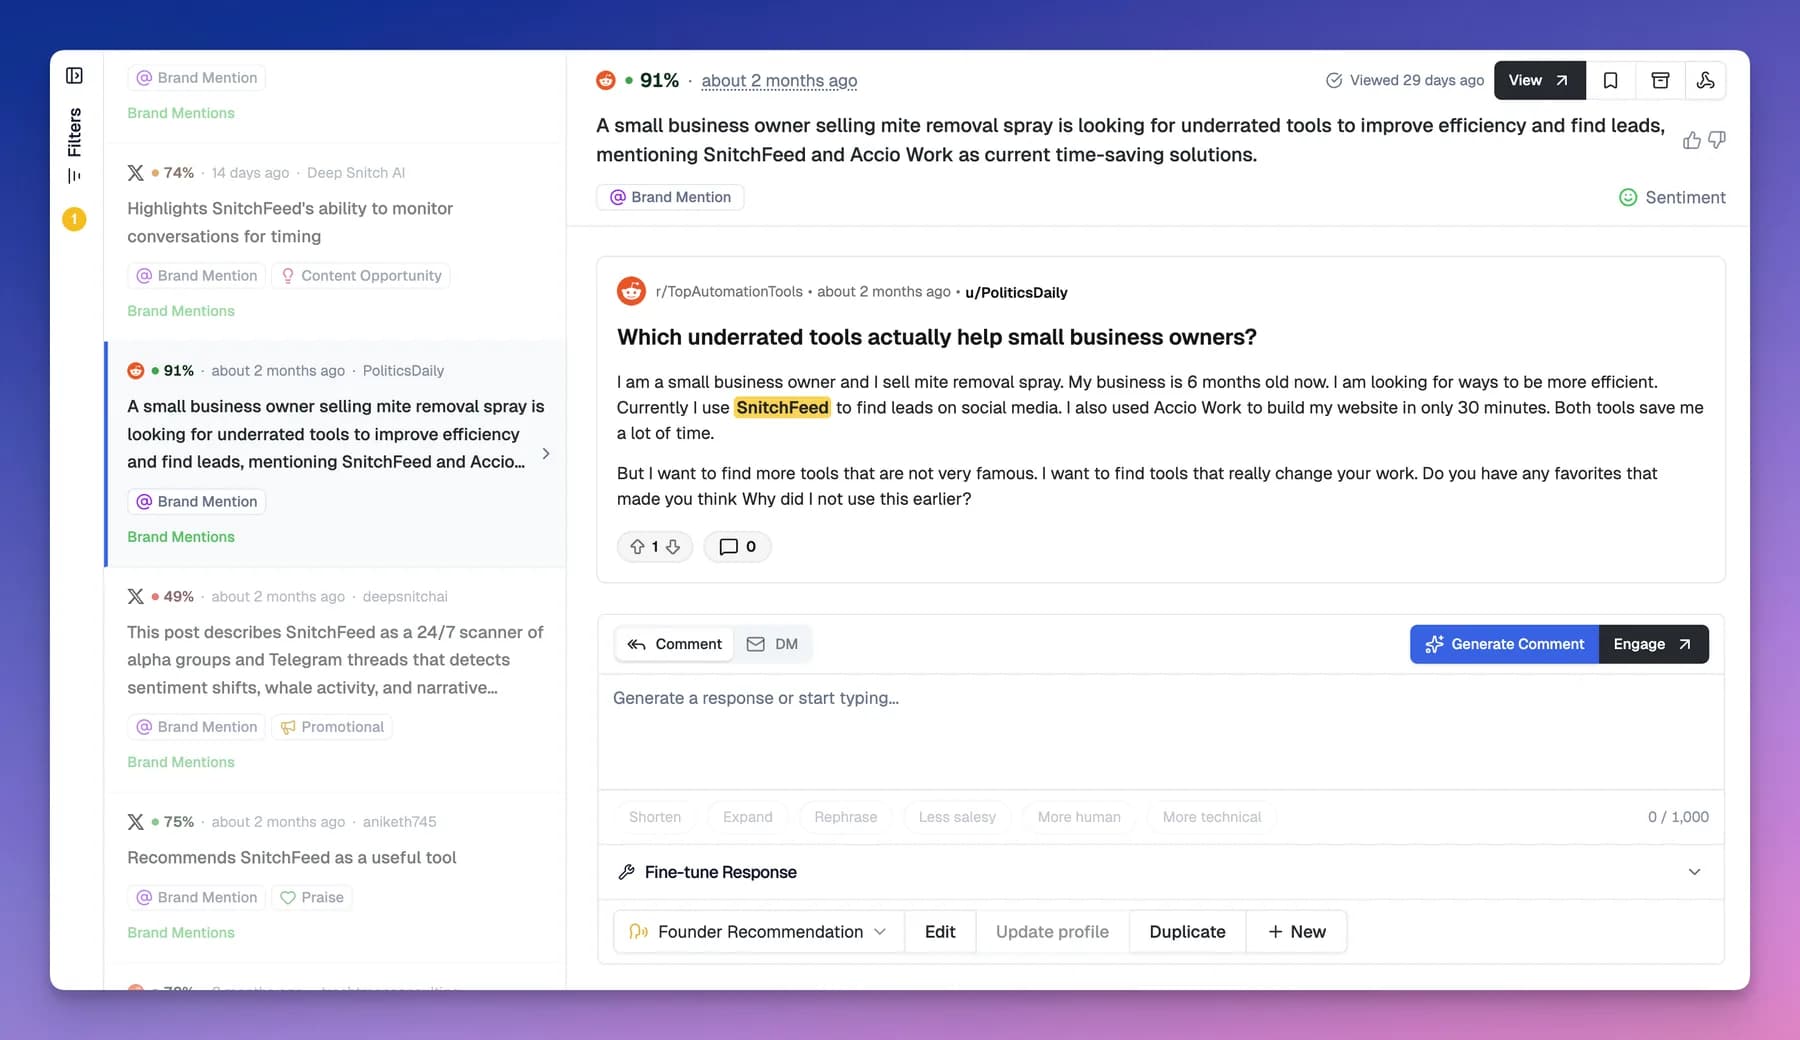Click the comment count bubble
This screenshot has height=1040, width=1800.
pyautogui.click(x=737, y=547)
